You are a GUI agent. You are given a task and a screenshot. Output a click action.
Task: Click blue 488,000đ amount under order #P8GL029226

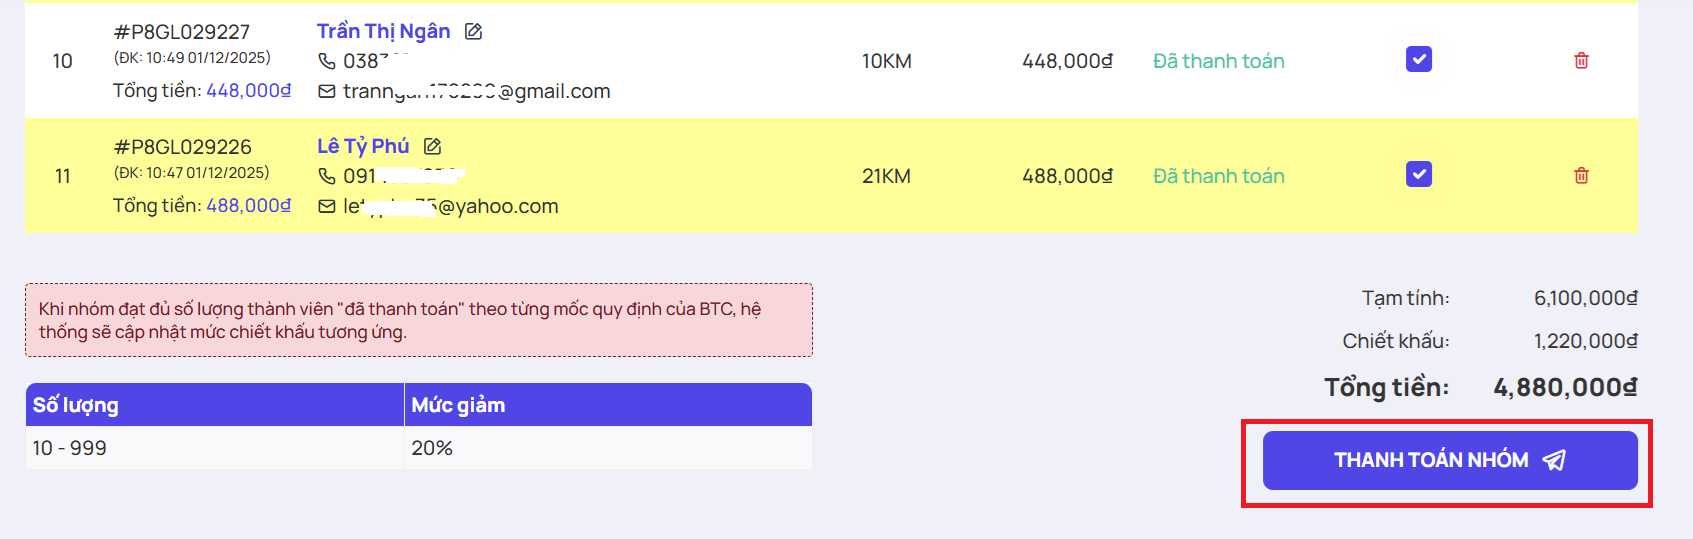coord(248,206)
